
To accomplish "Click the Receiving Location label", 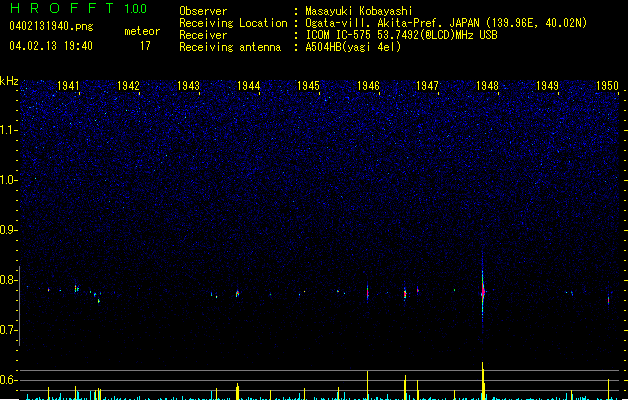I will [233, 23].
